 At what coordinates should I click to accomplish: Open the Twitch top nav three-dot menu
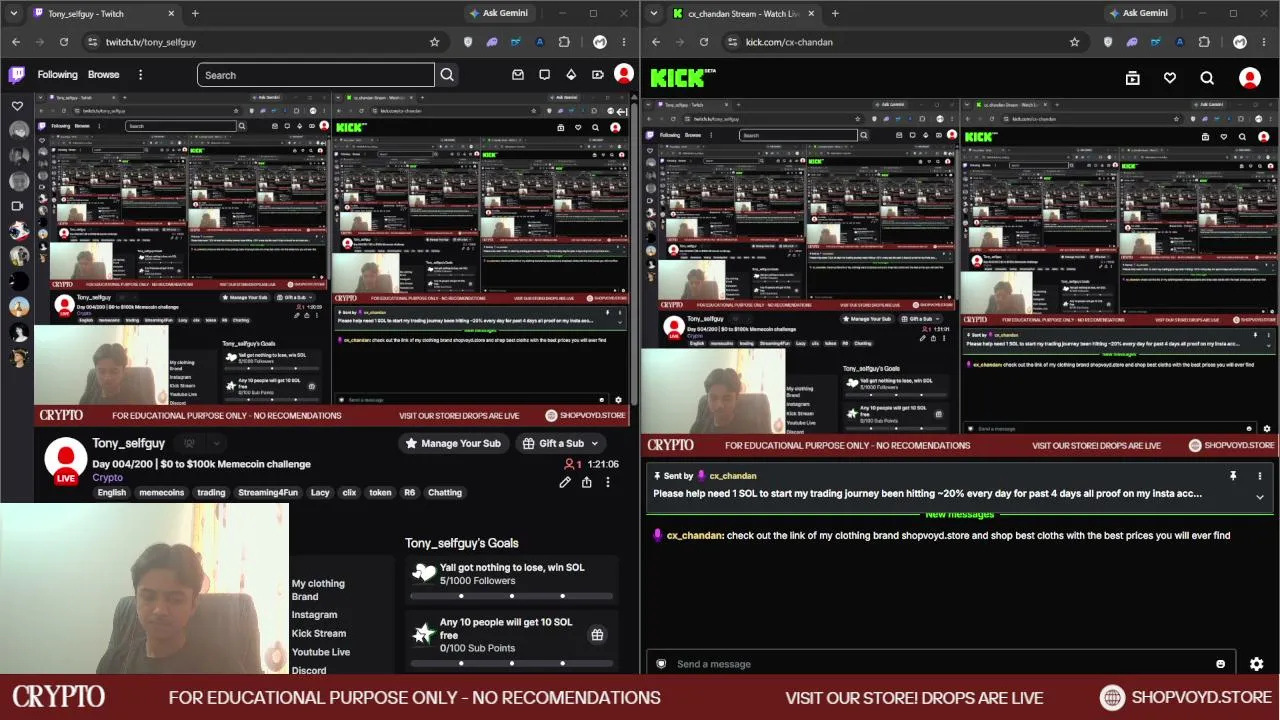(x=140, y=75)
